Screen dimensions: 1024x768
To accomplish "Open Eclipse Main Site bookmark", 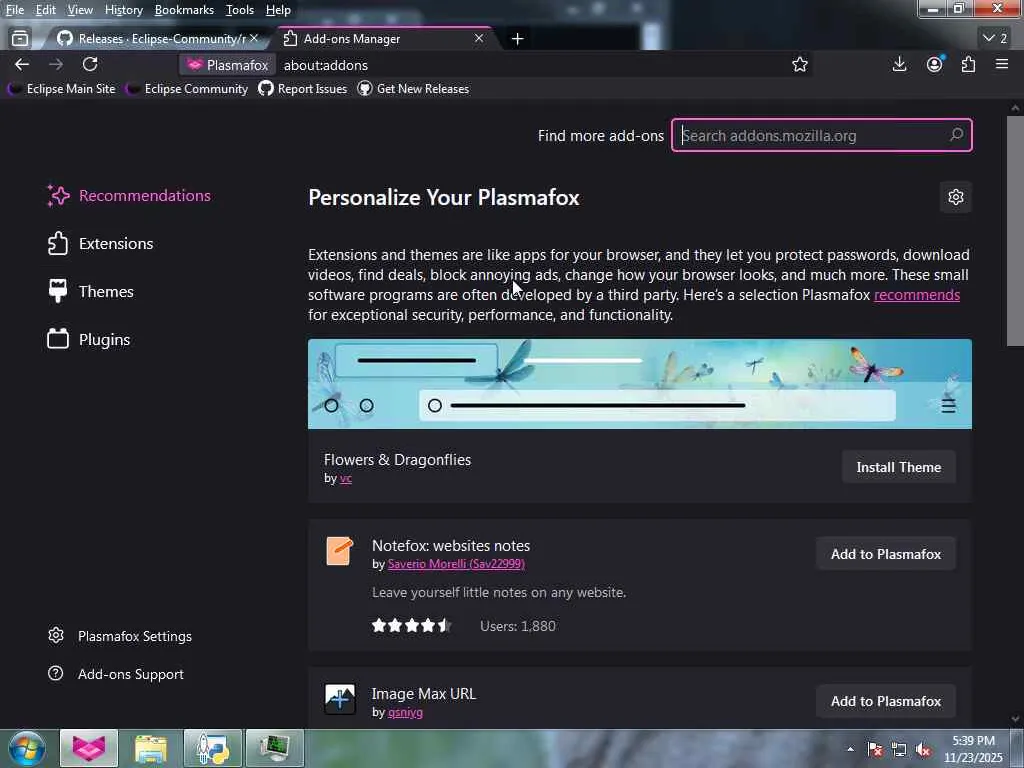I will pos(62,89).
